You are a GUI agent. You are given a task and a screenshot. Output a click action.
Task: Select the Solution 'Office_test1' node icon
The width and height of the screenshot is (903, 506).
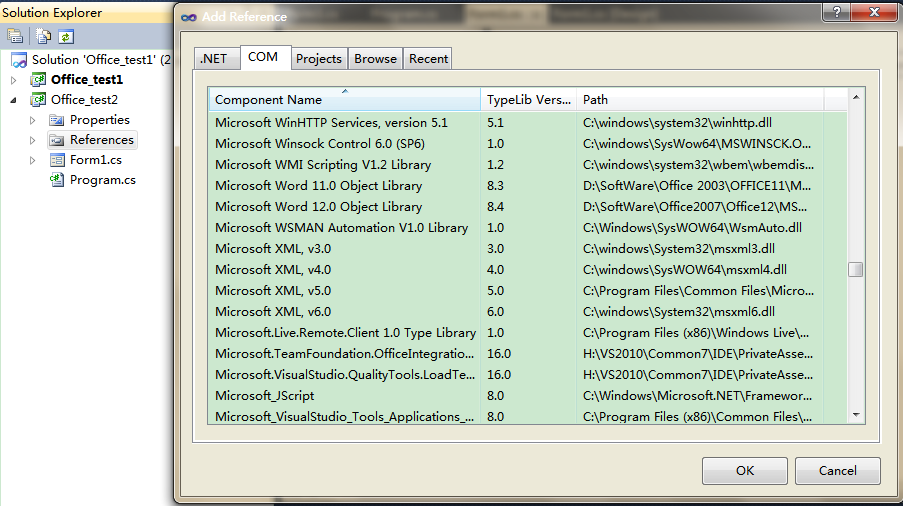19,60
